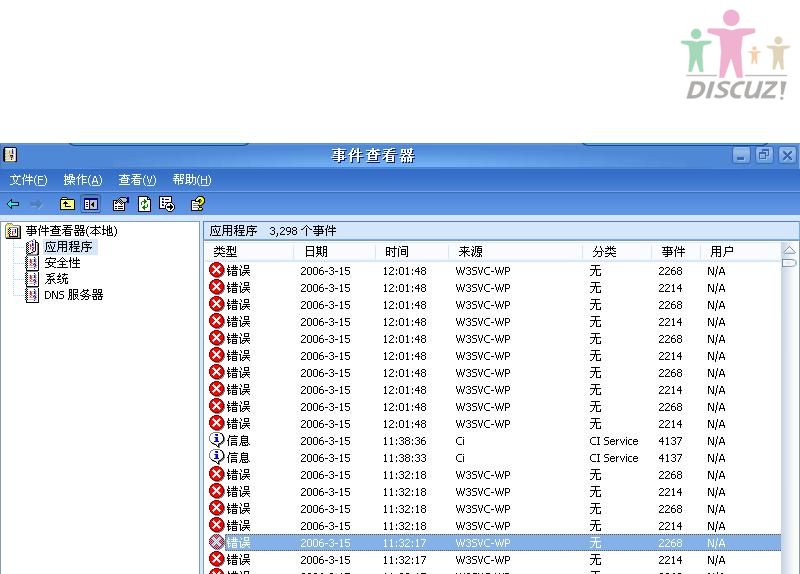This screenshot has width=800, height=574.
Task: Open the 文件(F) menu
Action: 29,180
